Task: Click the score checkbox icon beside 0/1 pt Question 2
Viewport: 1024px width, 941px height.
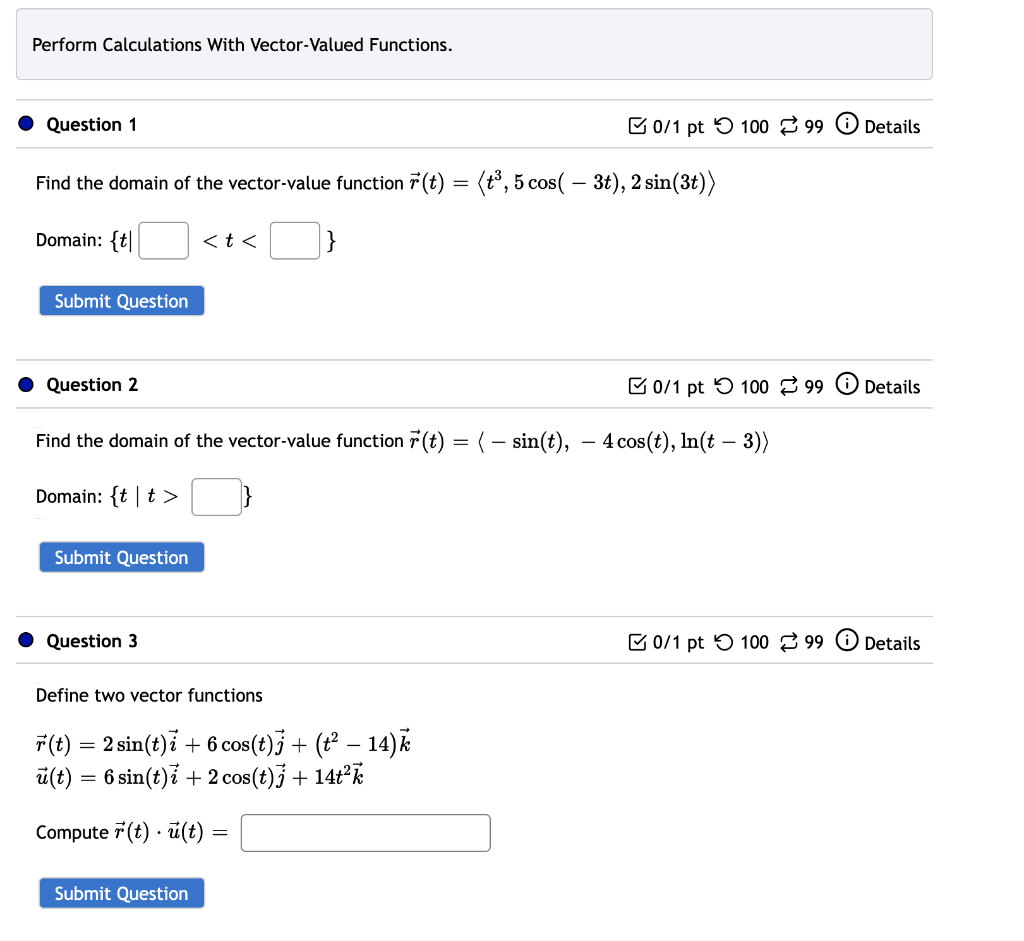Action: [x=637, y=386]
